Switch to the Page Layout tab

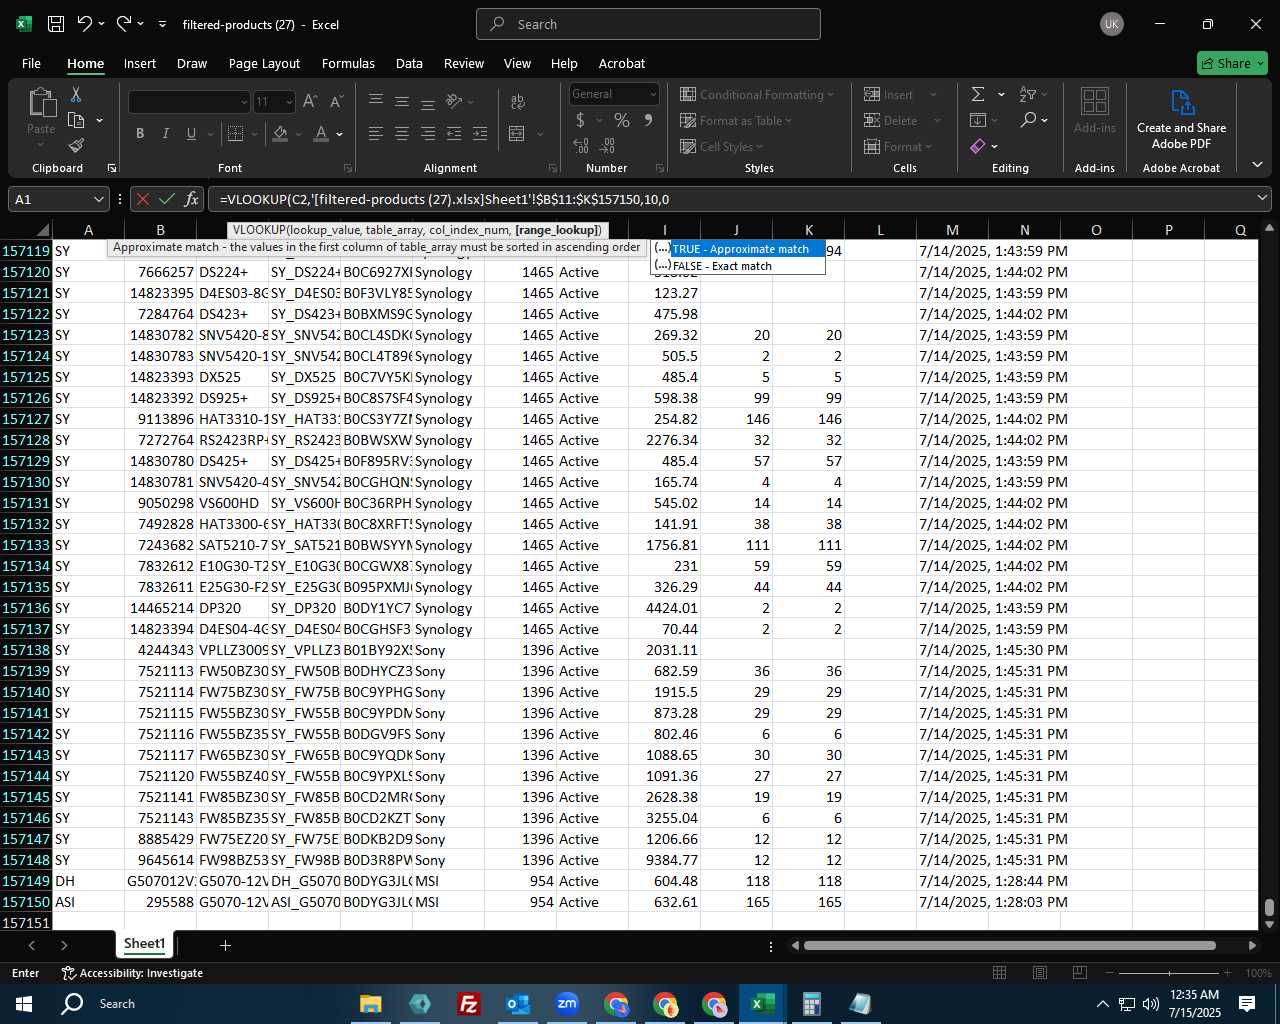(264, 63)
